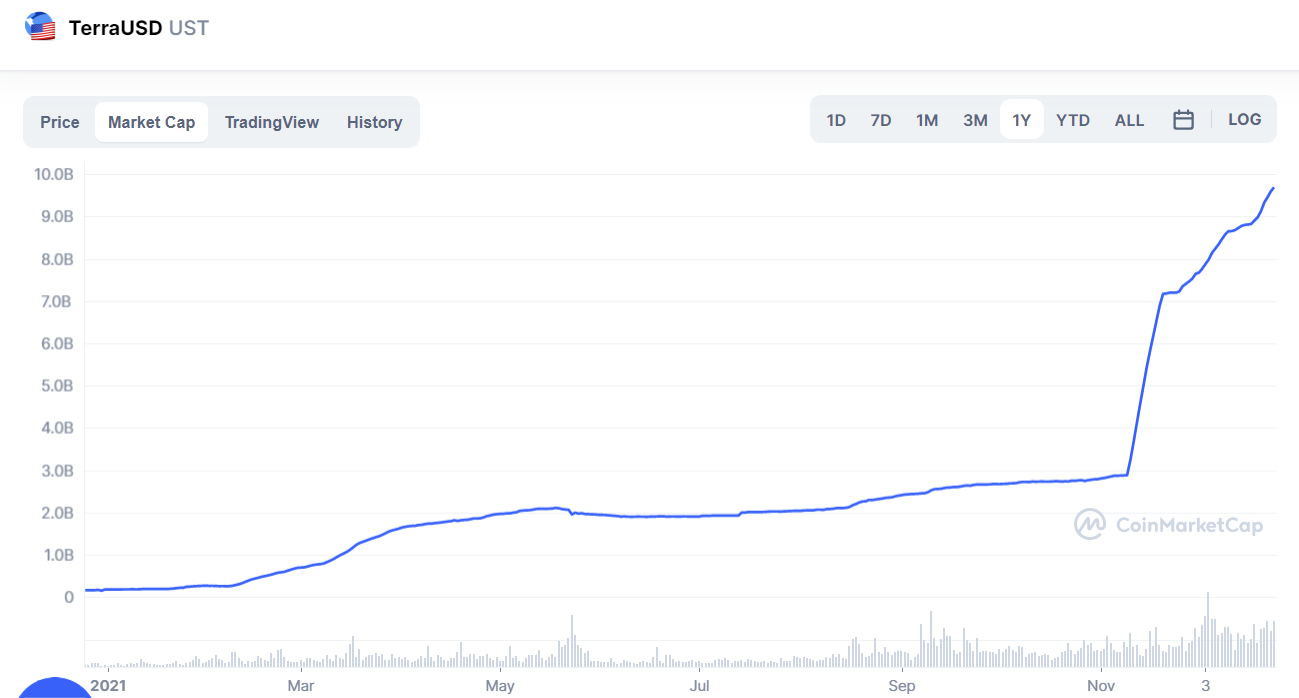Select the 1Y time range

coord(1021,120)
